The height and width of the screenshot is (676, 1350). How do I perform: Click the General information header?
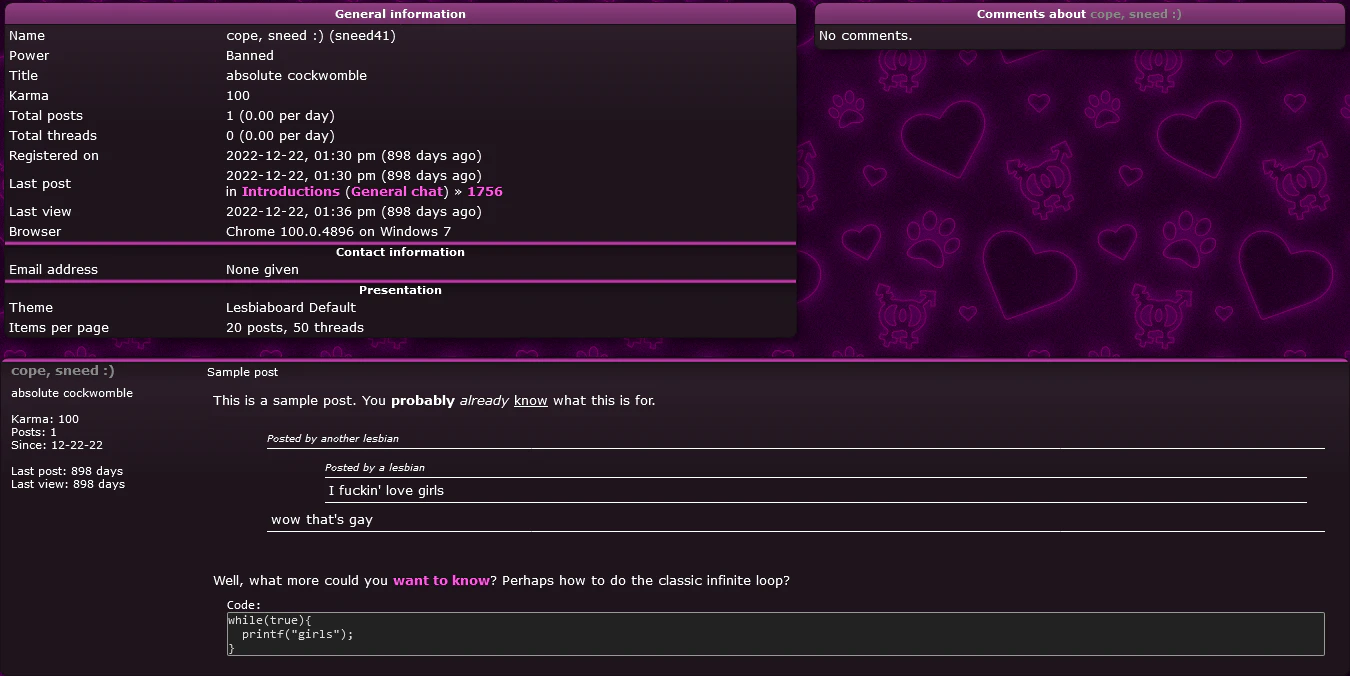[x=400, y=14]
